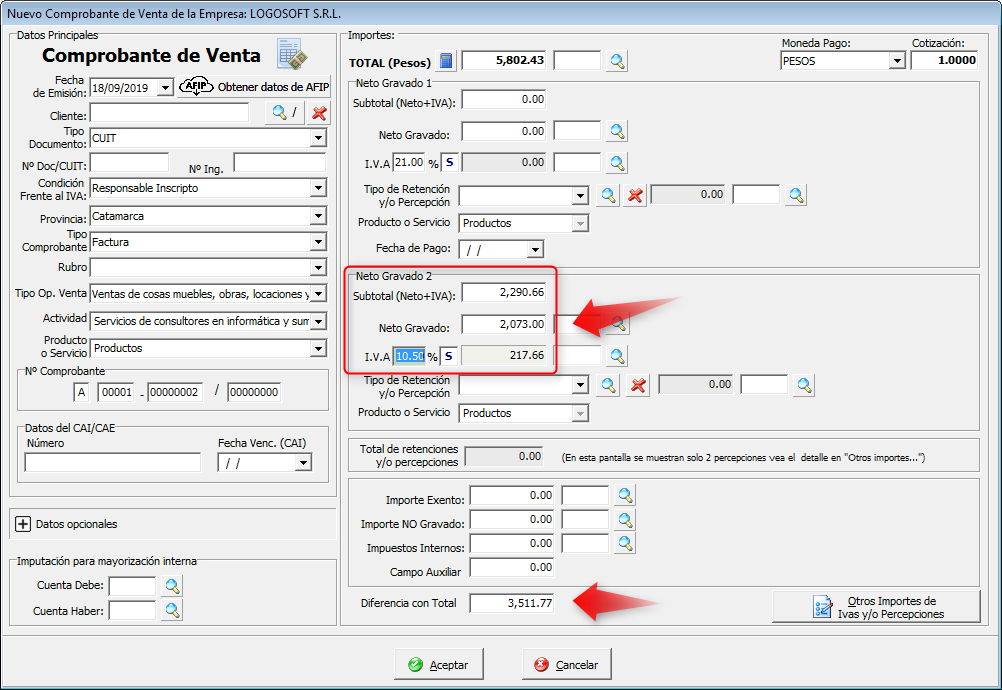Click magnifier beside Neto Gravado 1 field
Image resolution: width=1002 pixels, height=690 pixels.
coord(617,131)
